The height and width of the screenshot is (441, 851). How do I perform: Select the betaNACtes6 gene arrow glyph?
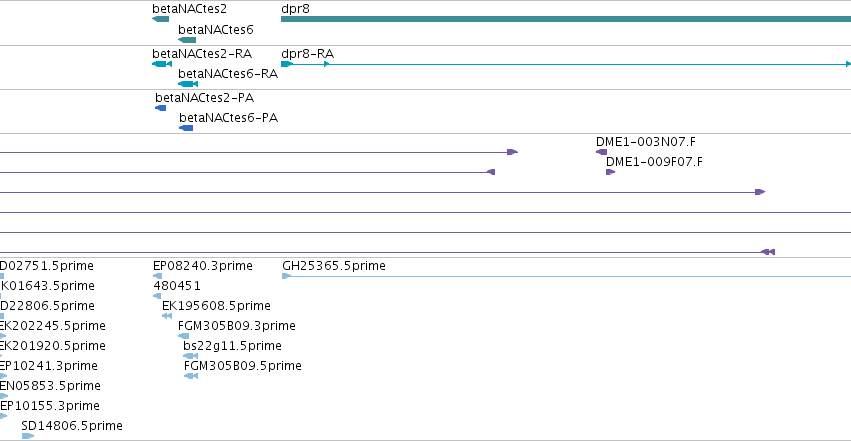[187, 40]
